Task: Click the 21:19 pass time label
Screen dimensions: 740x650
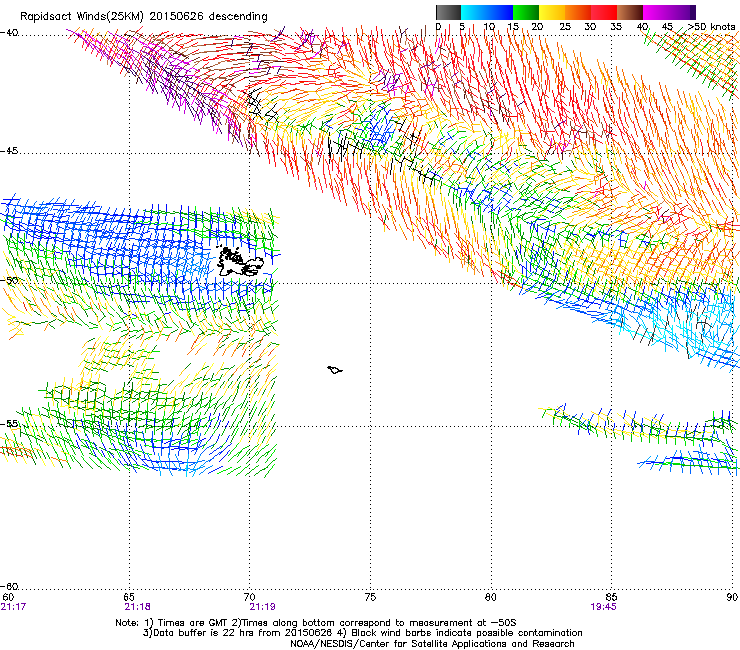Action: 262,607
